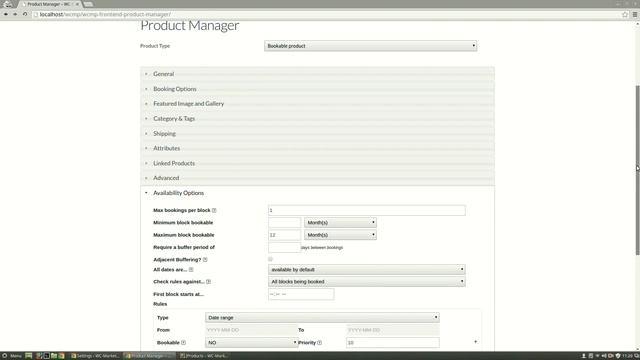Screen dimensions: 640x360
Task: Click the To date field
Action: (x=393, y=330)
